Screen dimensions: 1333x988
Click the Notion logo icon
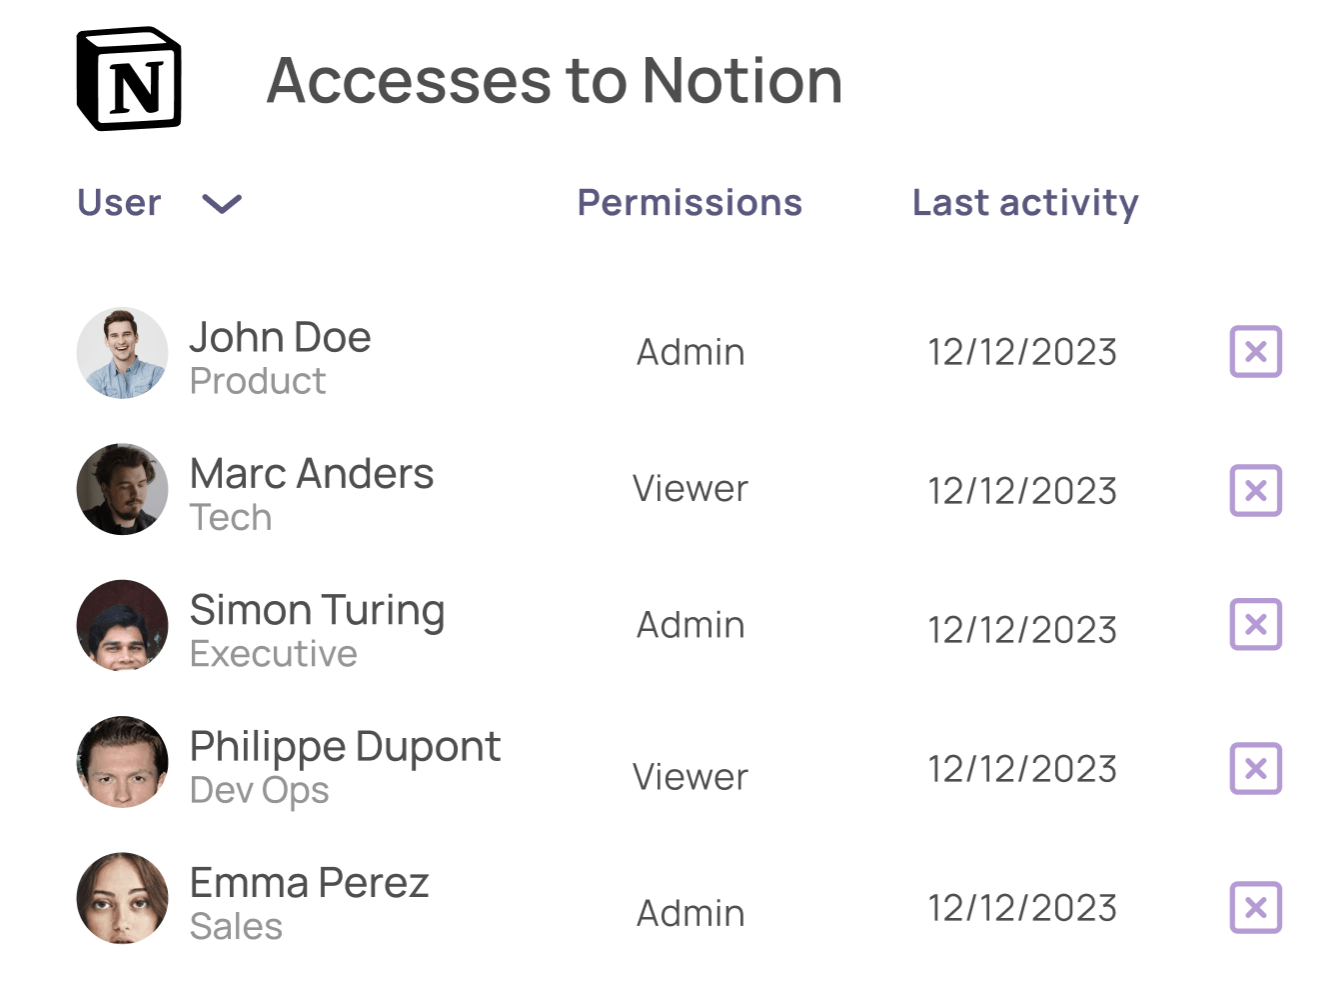(x=129, y=79)
